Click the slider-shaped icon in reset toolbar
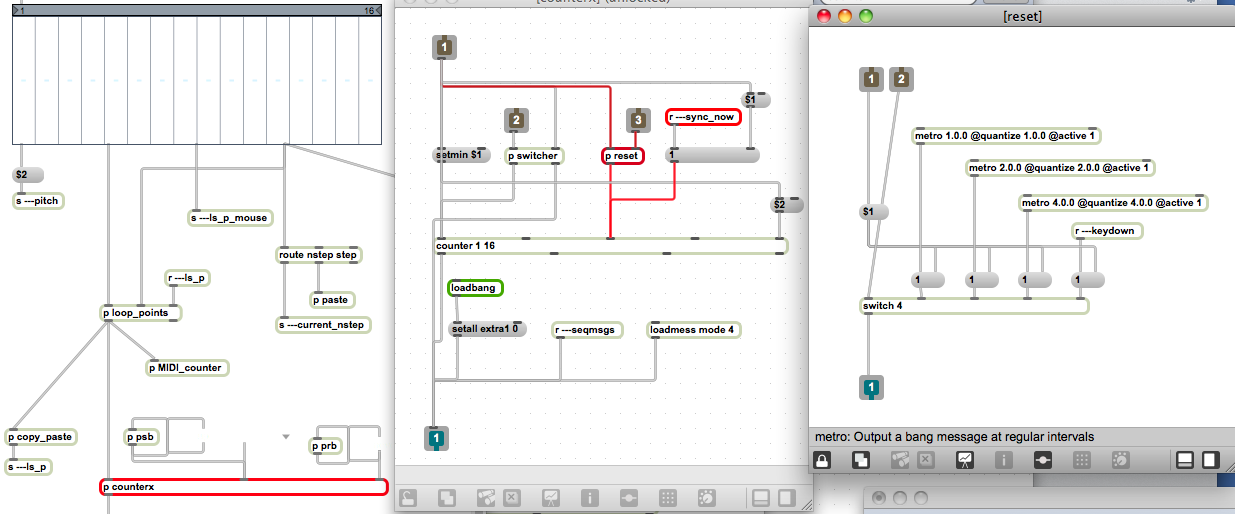This screenshot has height=514, width=1235. pyautogui.click(x=1043, y=461)
